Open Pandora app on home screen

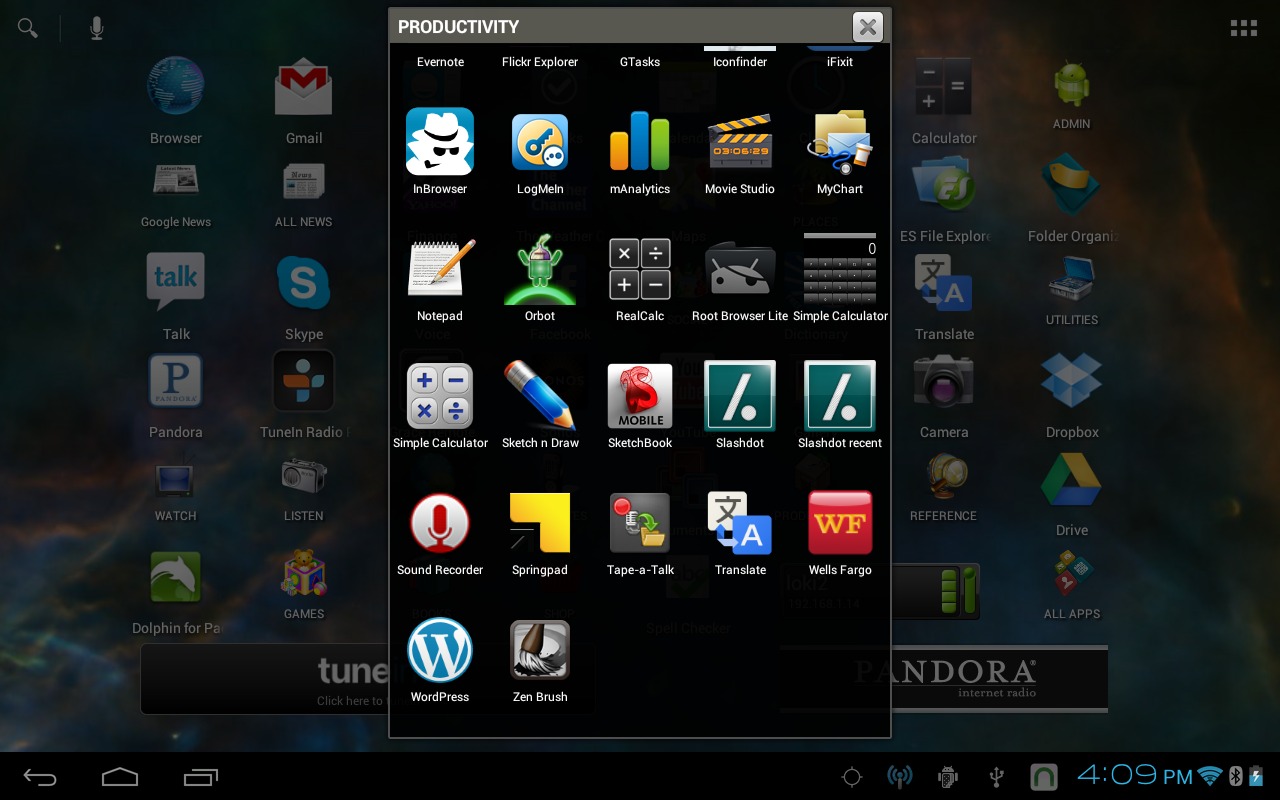tap(176, 396)
